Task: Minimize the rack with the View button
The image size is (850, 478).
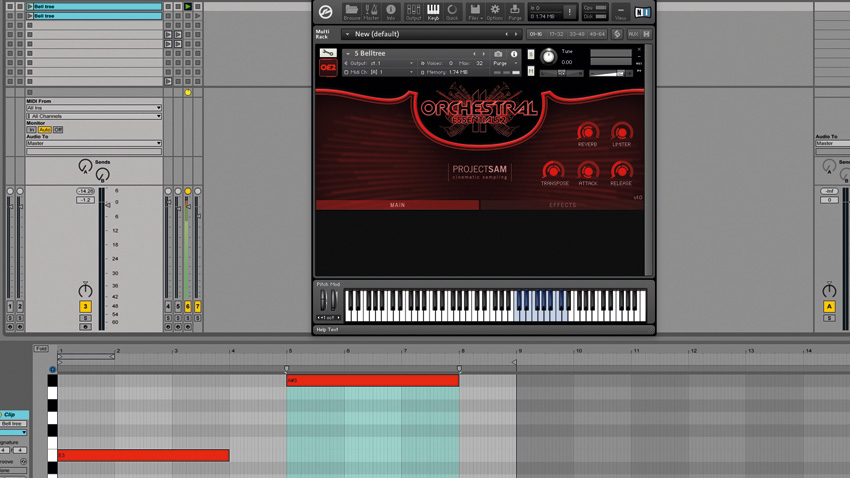Action: (620, 12)
